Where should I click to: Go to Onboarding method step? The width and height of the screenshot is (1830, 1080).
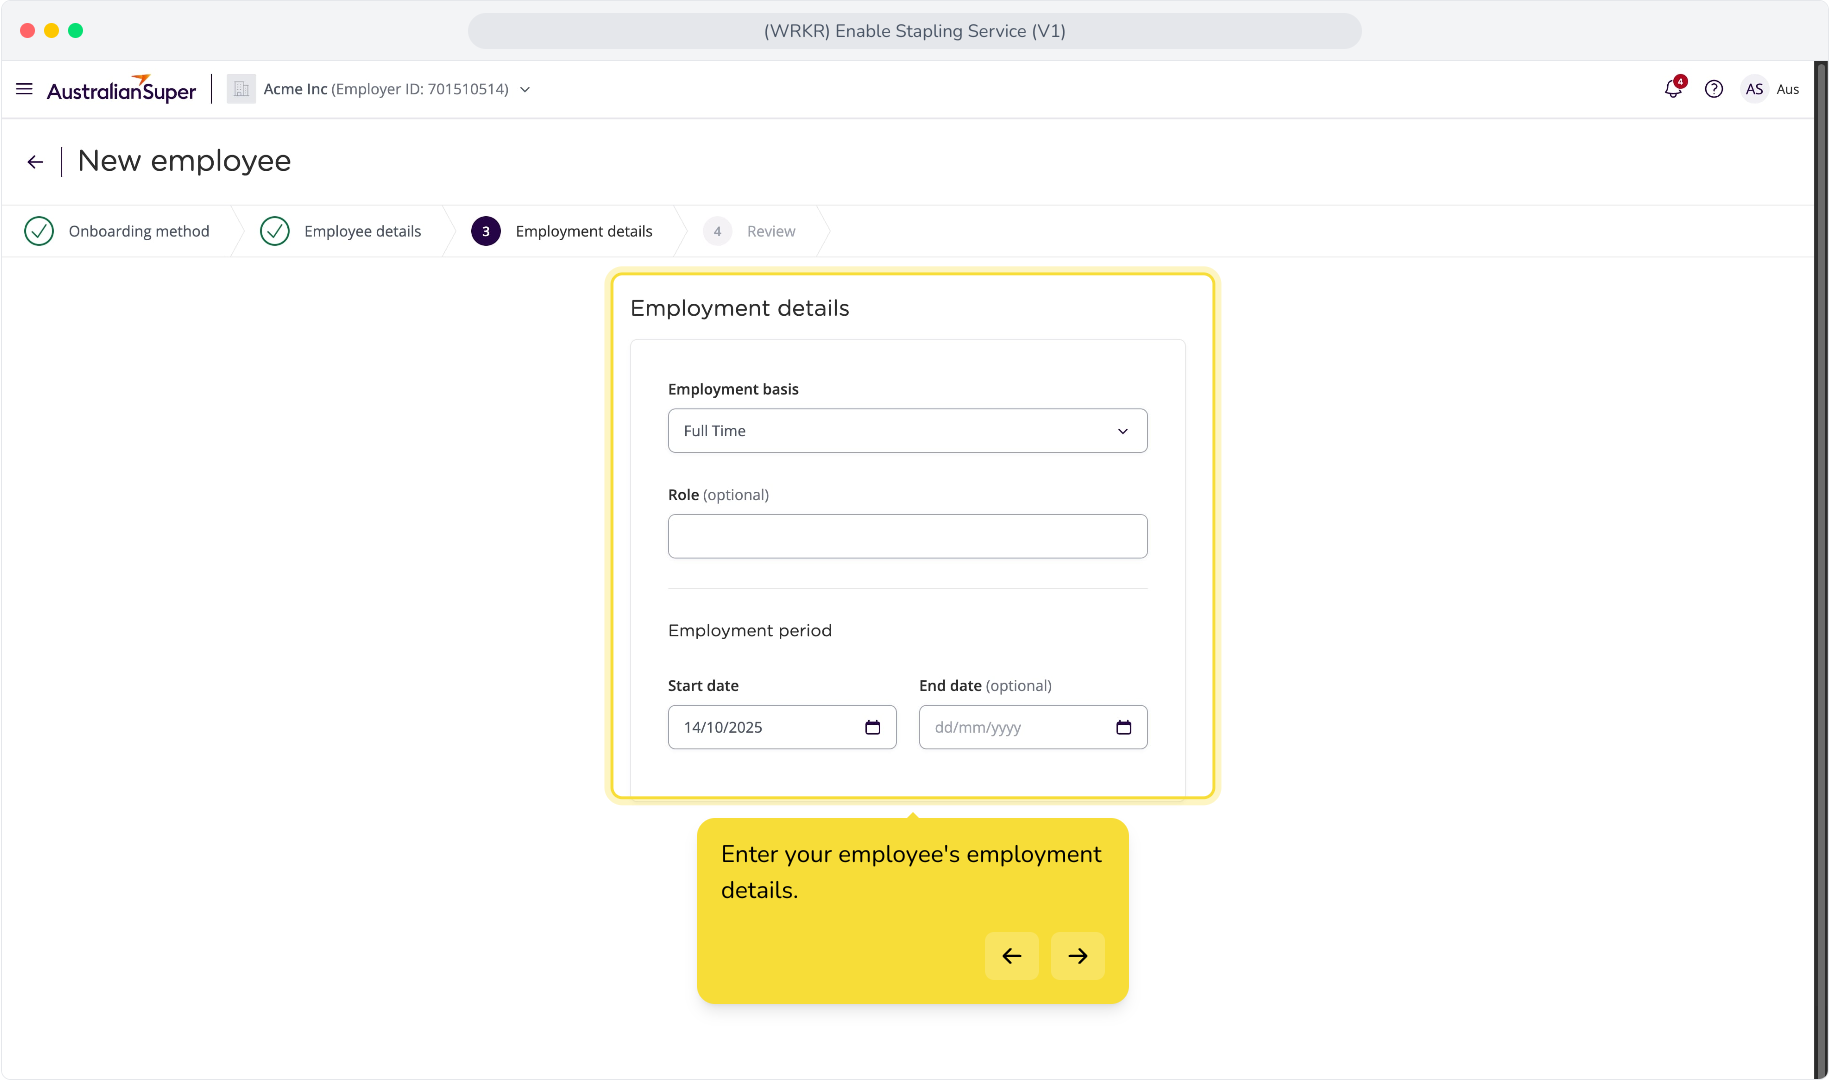pos(117,231)
